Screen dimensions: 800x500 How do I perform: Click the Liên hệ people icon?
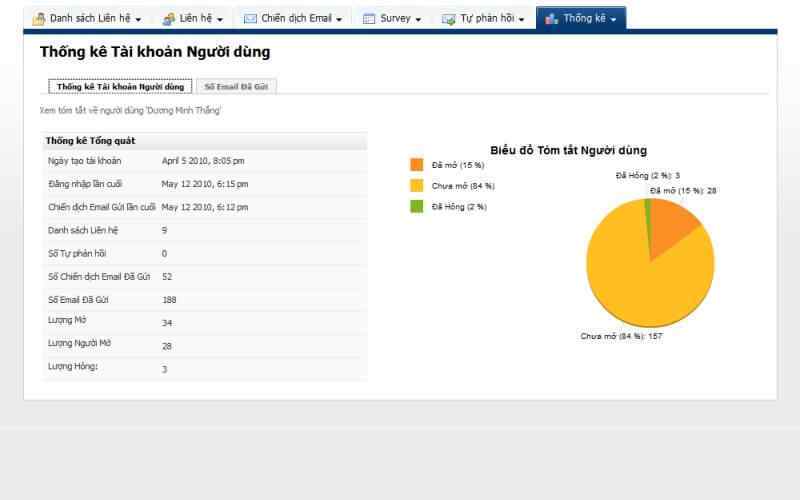[169, 19]
